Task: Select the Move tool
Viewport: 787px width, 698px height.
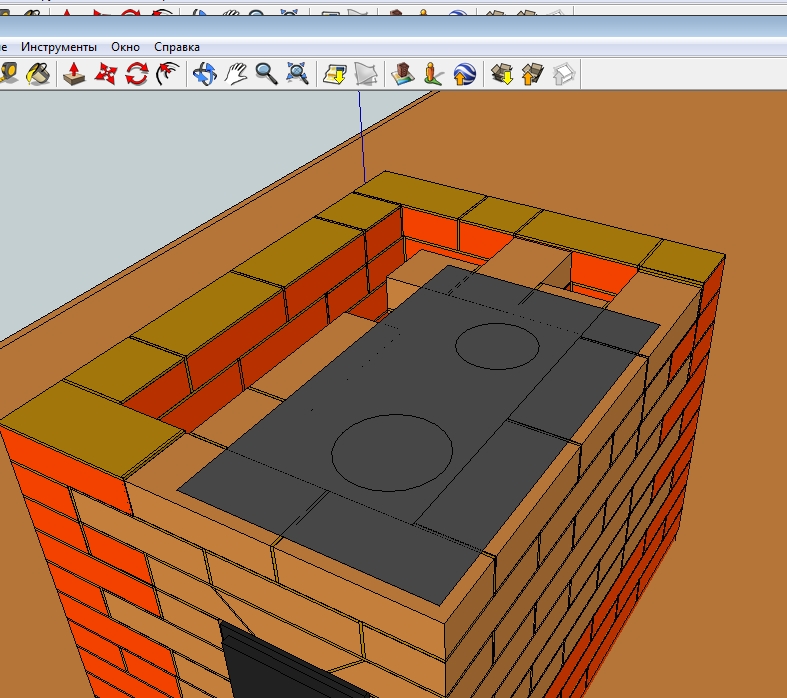Action: 105,73
